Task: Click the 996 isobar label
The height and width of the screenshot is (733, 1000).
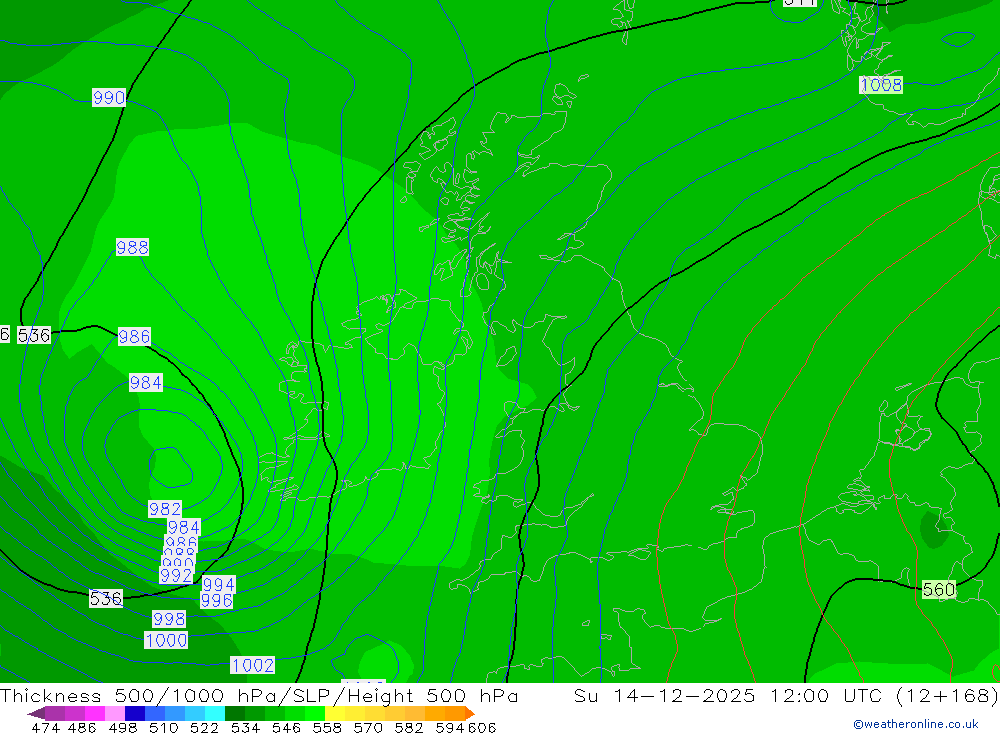Action: (216, 600)
